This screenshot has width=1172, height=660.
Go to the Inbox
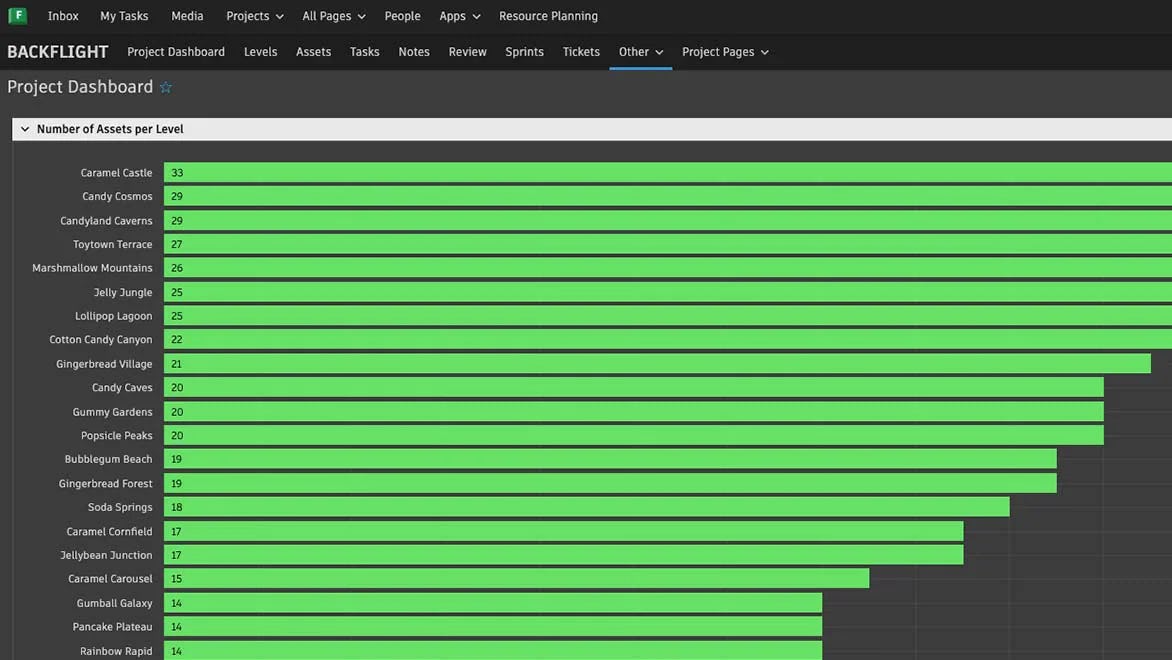click(x=63, y=16)
